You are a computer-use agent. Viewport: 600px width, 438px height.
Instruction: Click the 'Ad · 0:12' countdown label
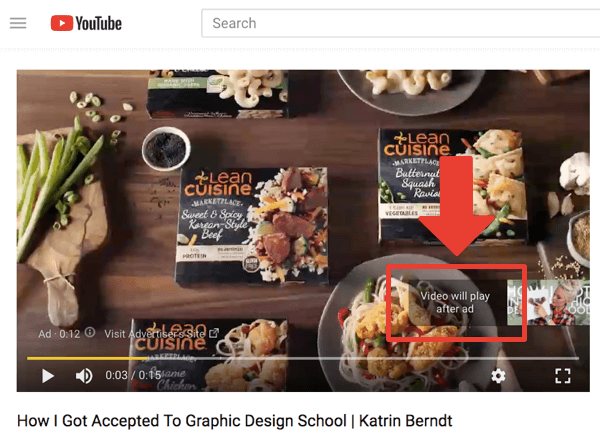(x=59, y=334)
